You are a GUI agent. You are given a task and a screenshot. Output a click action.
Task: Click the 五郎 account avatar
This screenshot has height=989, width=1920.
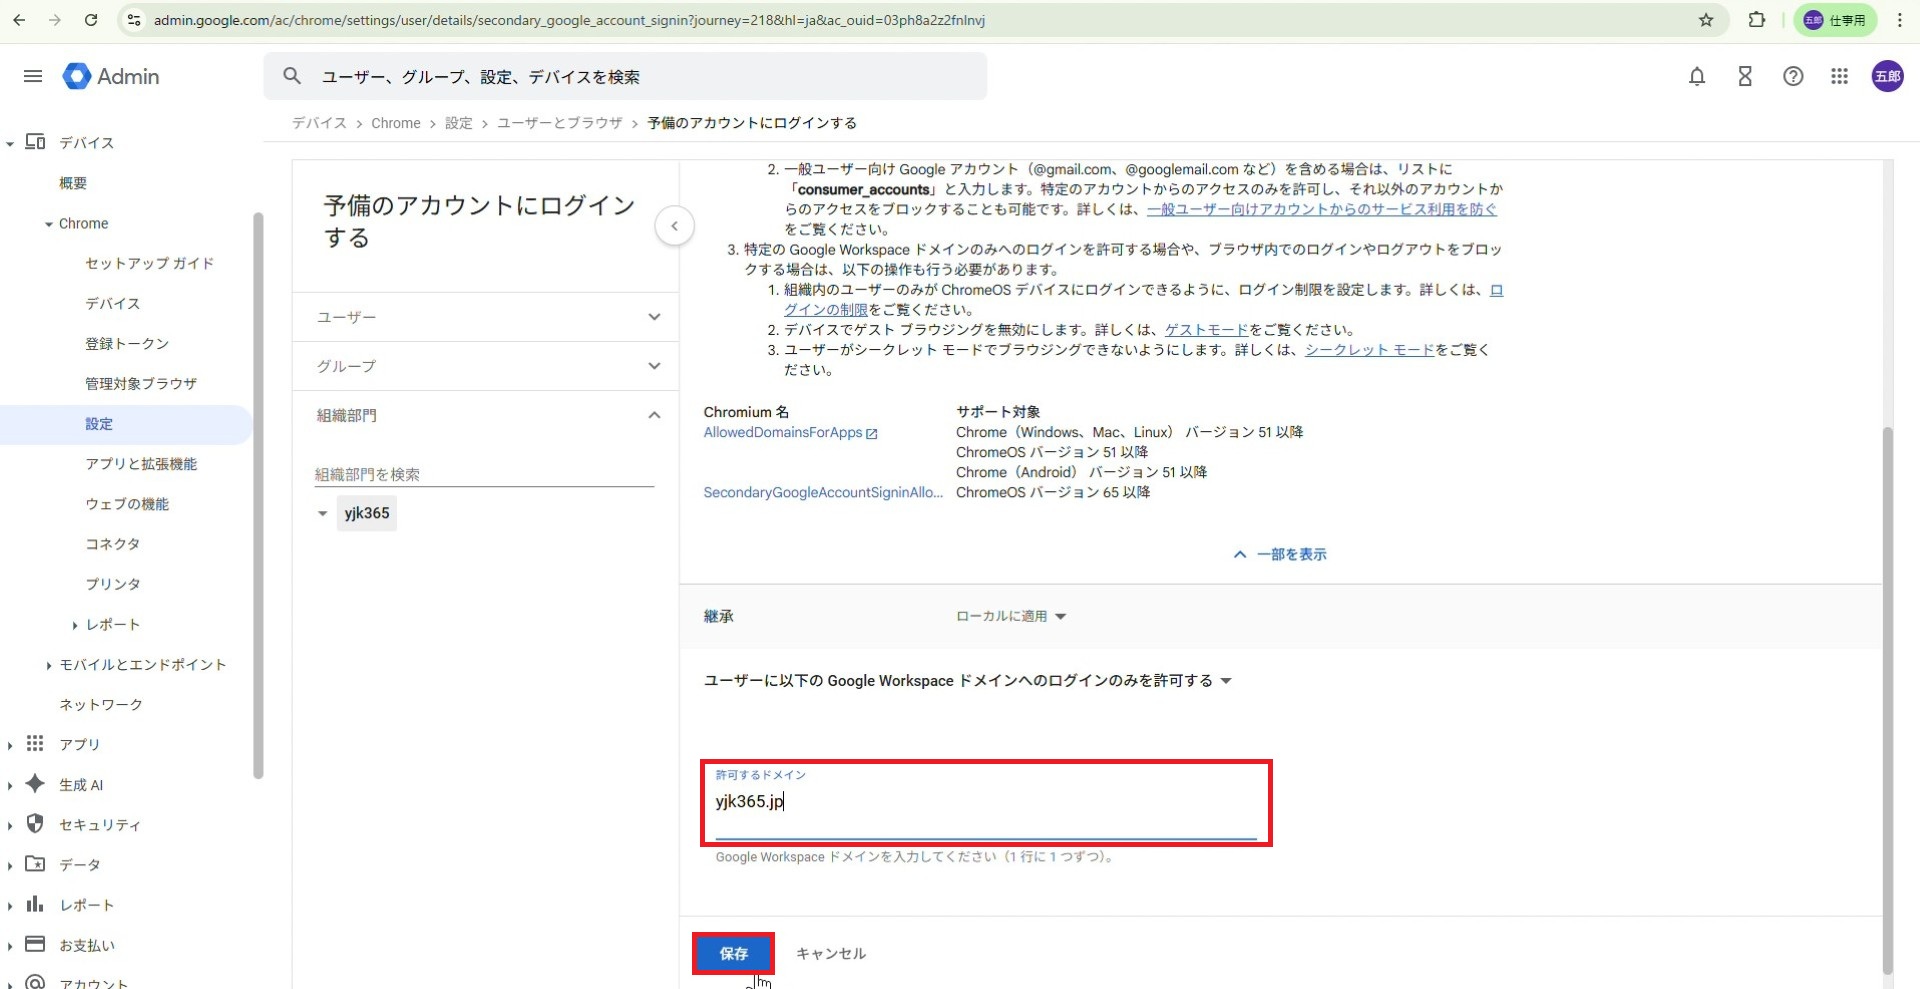pyautogui.click(x=1887, y=76)
